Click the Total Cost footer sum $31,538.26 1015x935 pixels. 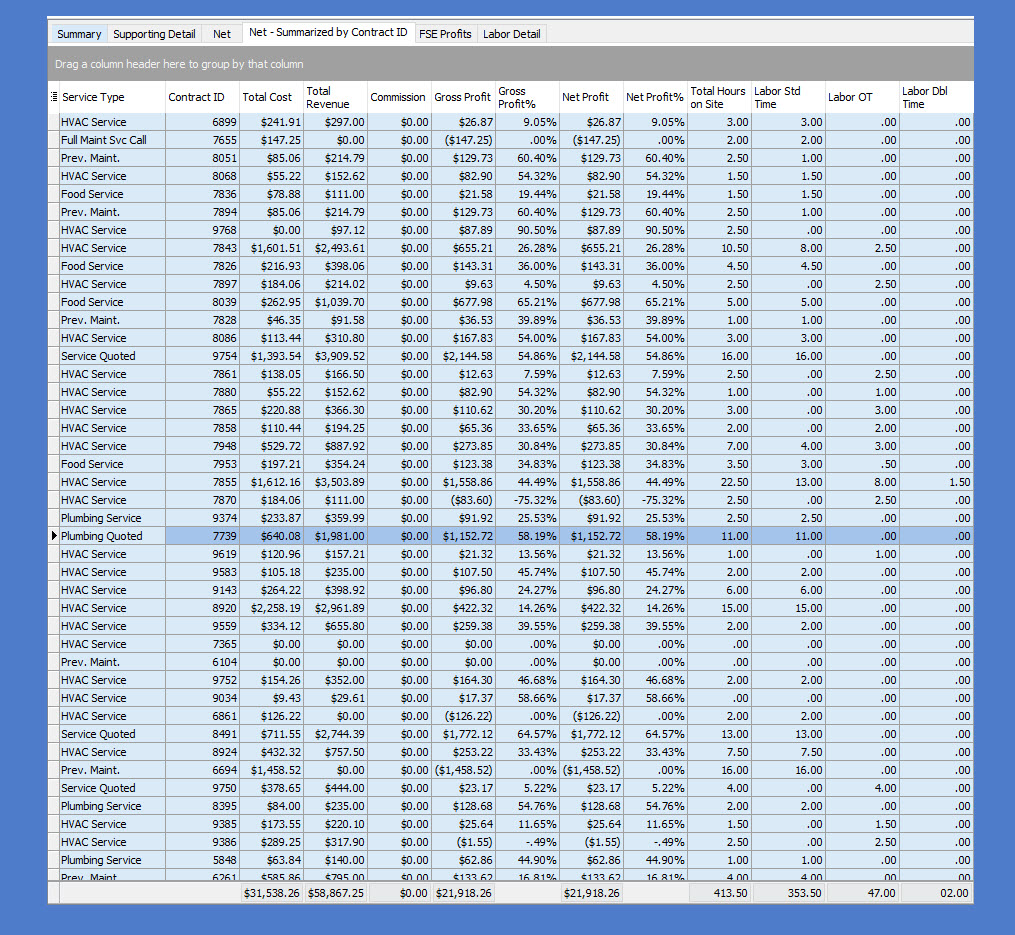tap(272, 893)
